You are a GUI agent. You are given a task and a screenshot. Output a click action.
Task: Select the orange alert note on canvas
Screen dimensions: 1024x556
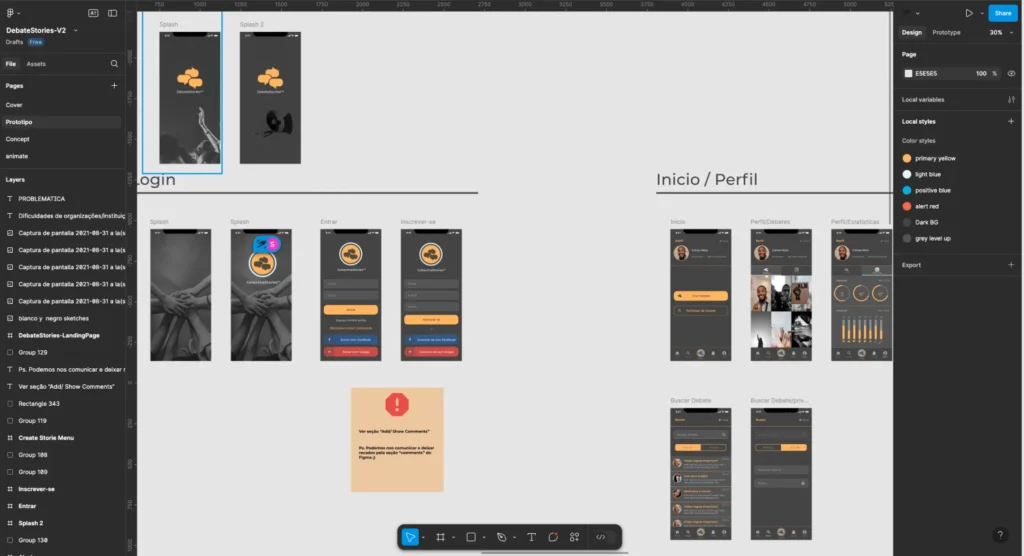[x=397, y=440]
